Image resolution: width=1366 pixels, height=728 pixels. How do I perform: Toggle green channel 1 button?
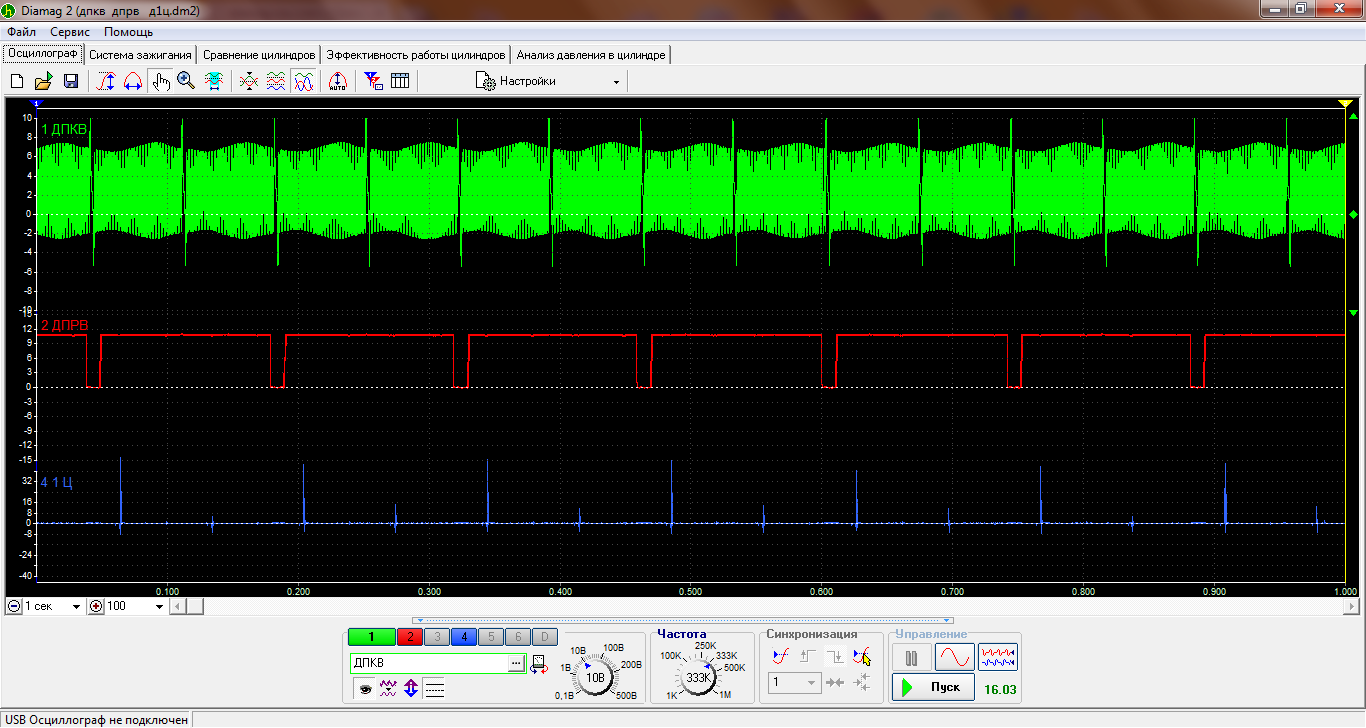pos(371,637)
